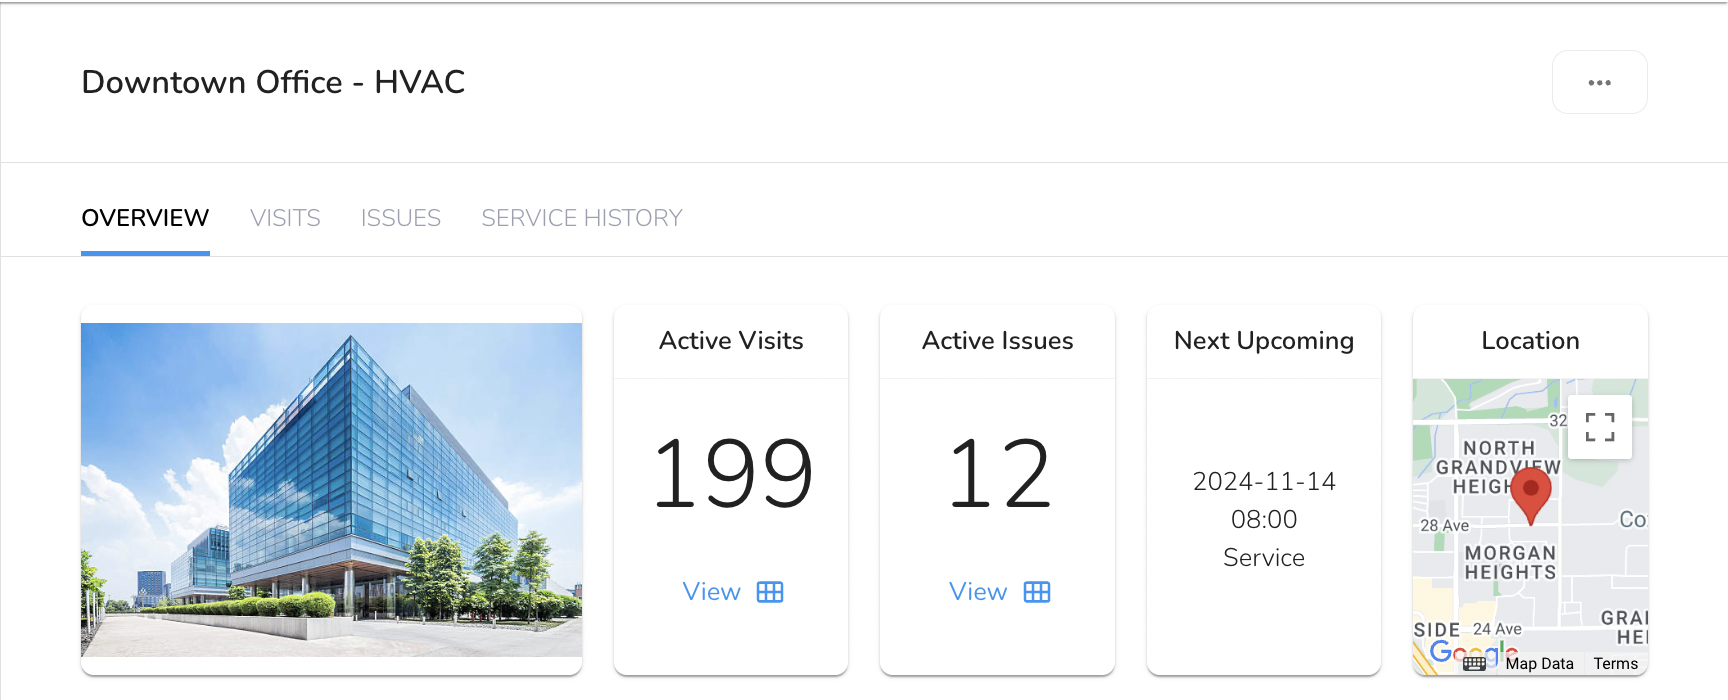Viewport: 1728px width, 700px height.
Task: Click the Next Upcoming card heading
Action: pos(1264,341)
